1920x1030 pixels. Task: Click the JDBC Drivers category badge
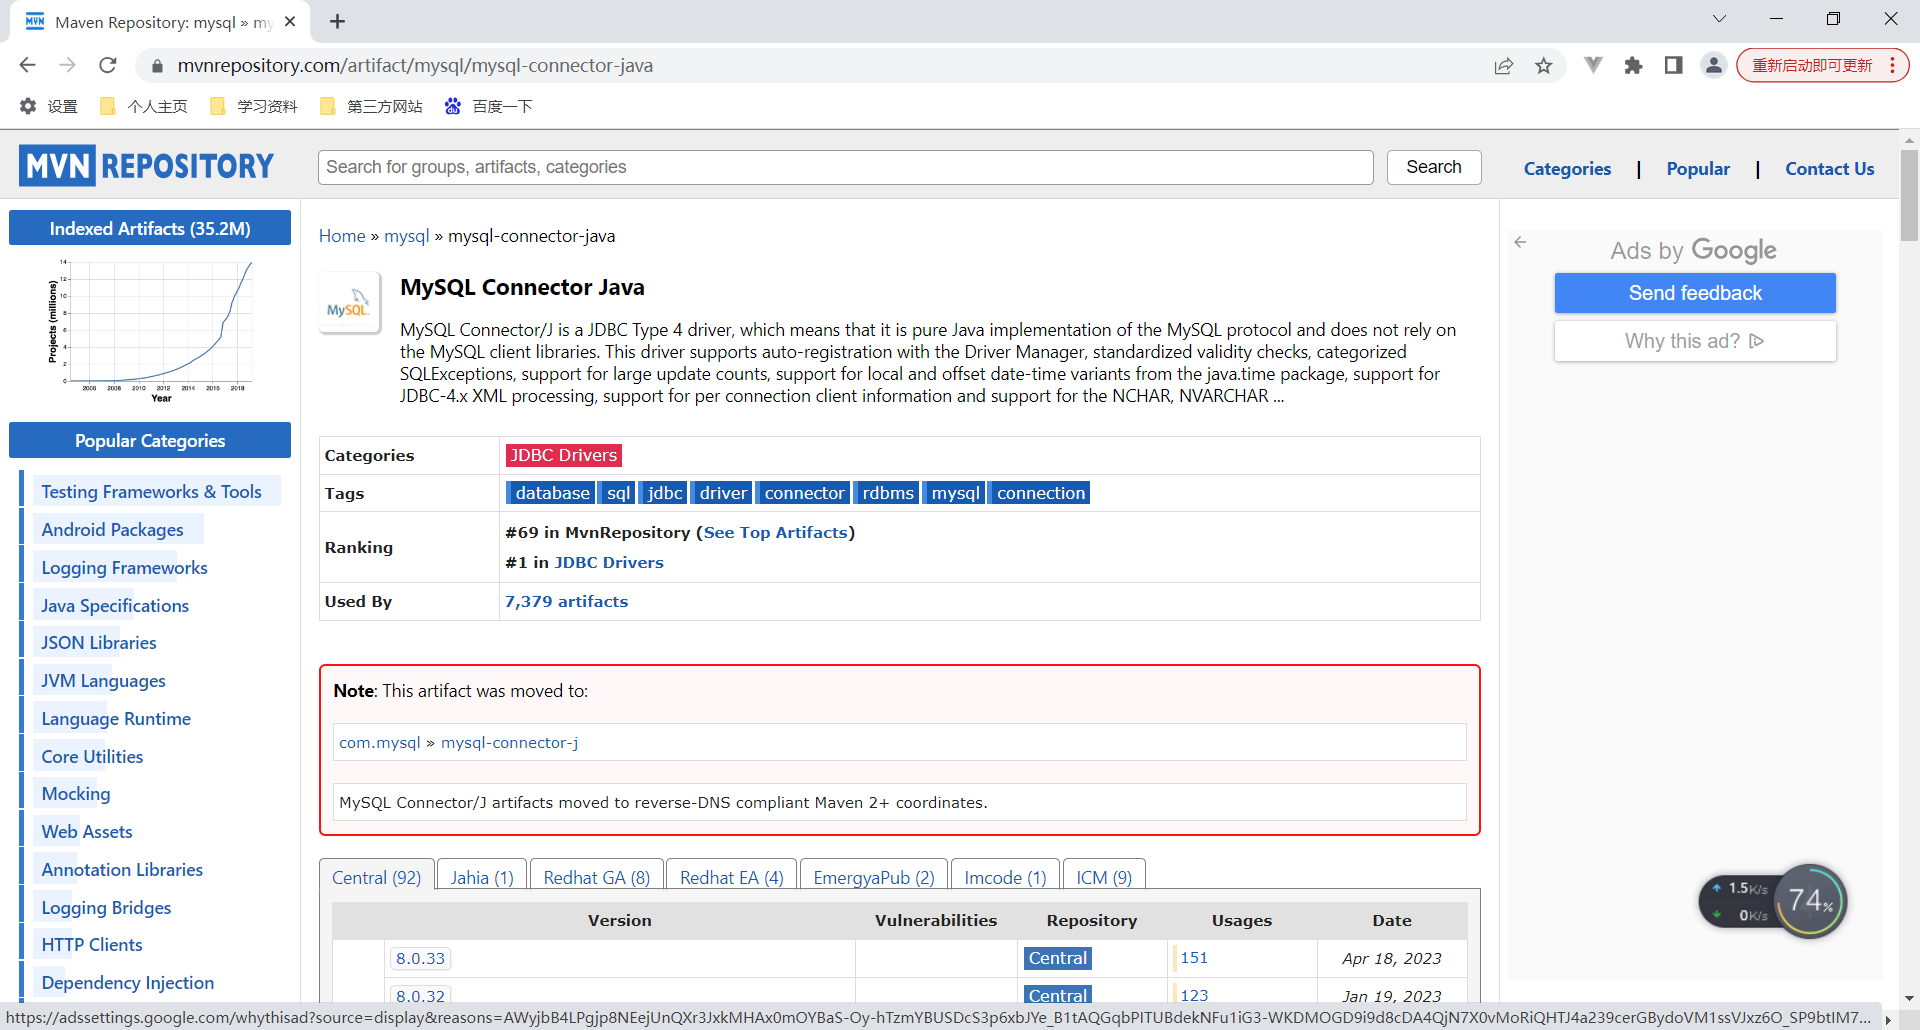coord(564,455)
